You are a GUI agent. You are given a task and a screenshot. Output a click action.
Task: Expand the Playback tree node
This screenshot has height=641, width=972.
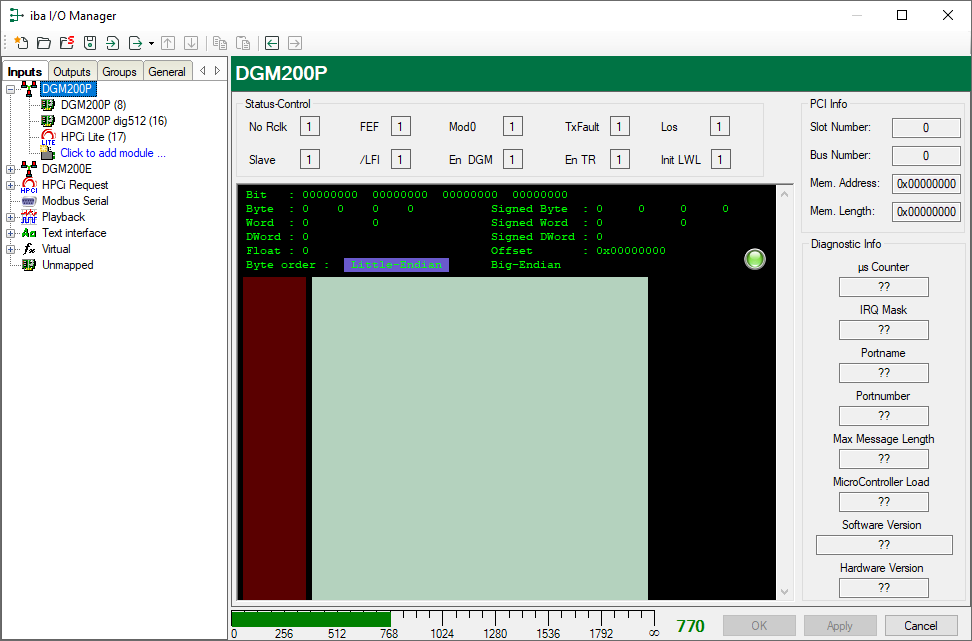[11, 218]
